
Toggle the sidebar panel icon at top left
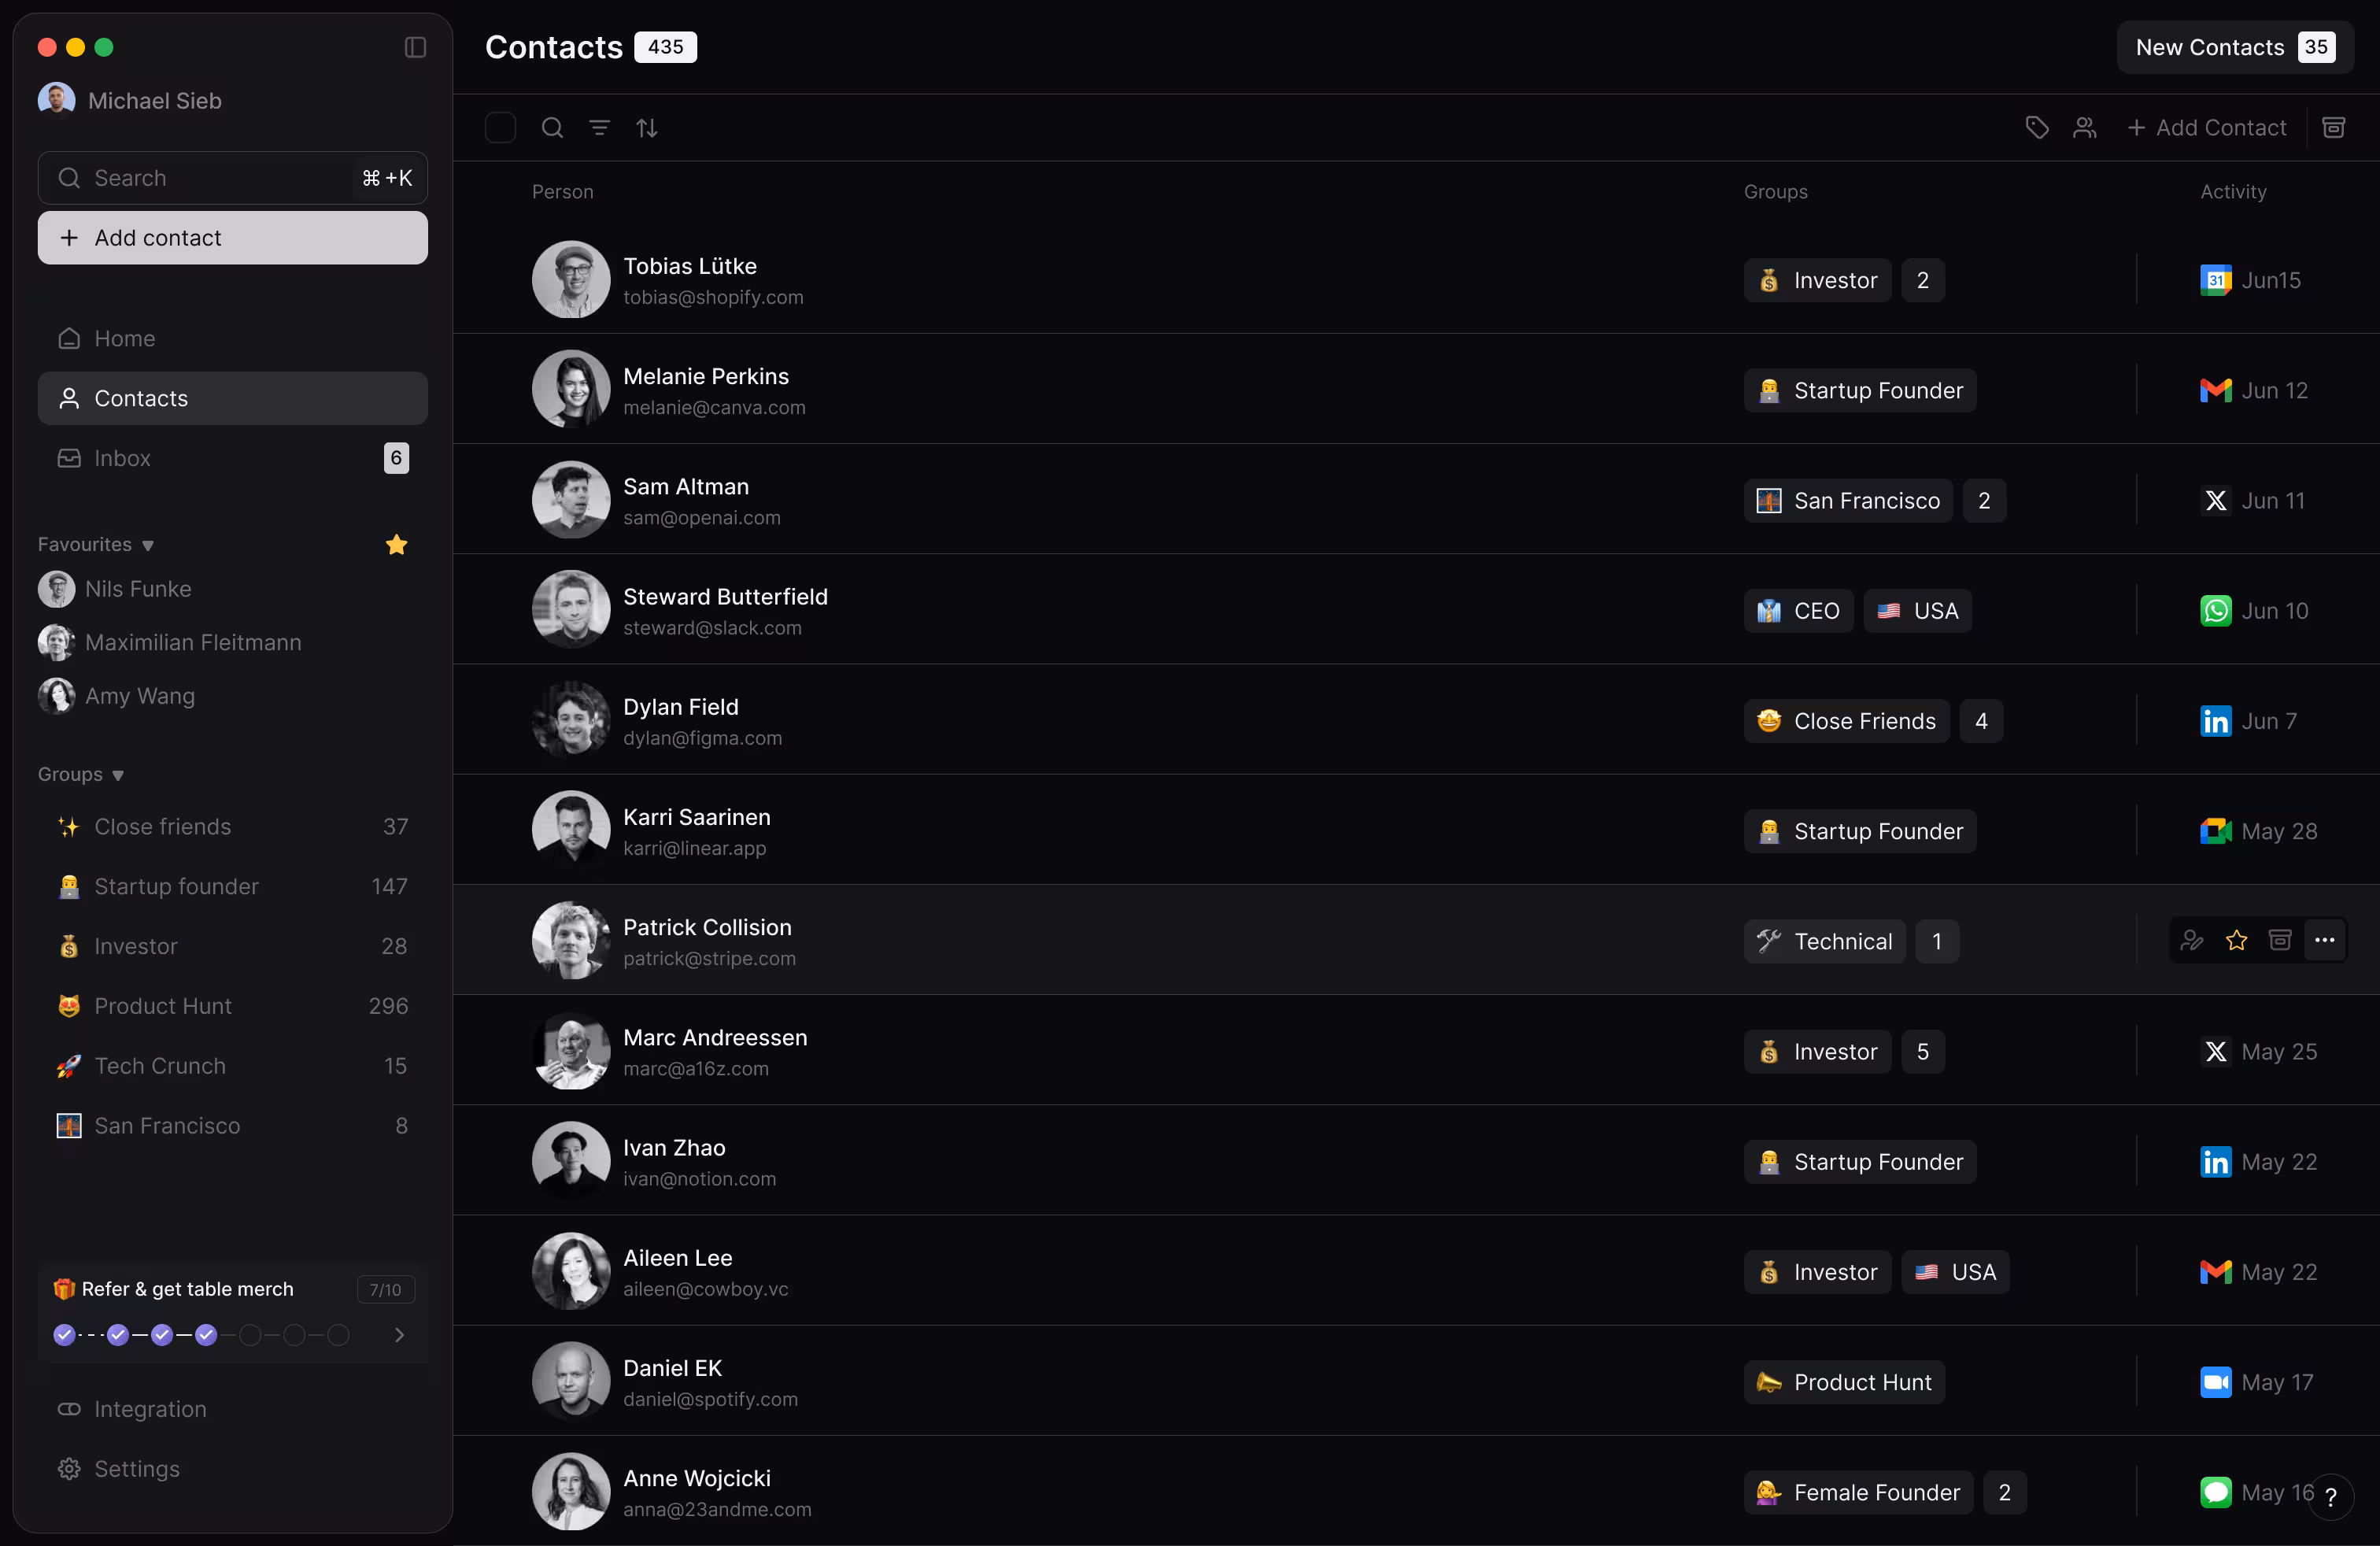pyautogui.click(x=415, y=47)
